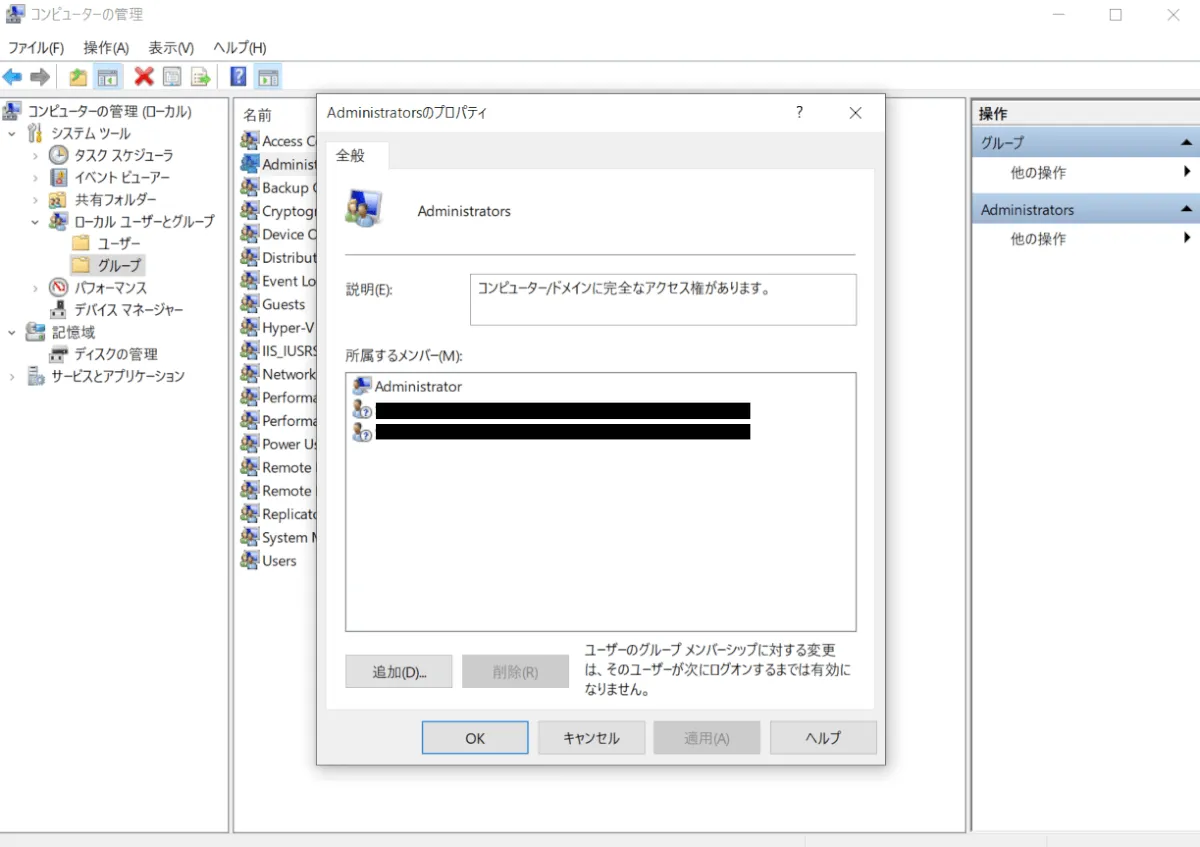Screen dimensions: 1200x847
Task: Toggle the Show/Hide Console Tree toolbar icon
Action: [x=108, y=77]
